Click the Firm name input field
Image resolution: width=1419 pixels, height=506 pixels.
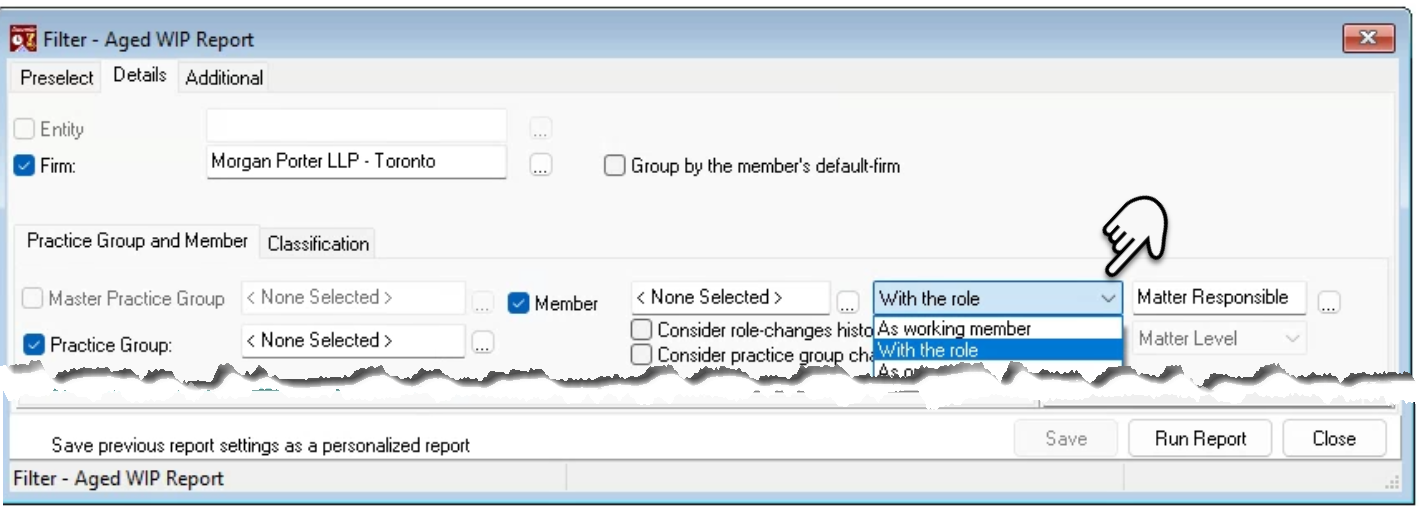pyautogui.click(x=356, y=162)
